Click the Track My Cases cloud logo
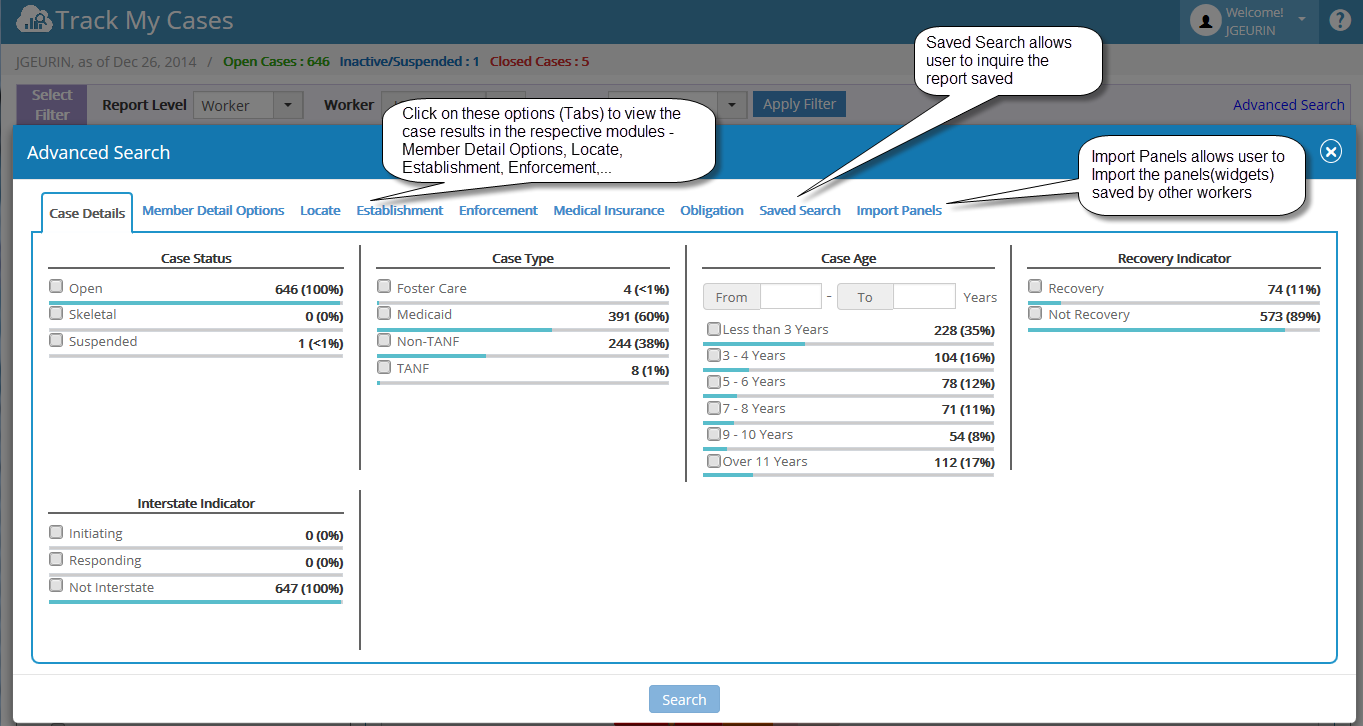 34,20
